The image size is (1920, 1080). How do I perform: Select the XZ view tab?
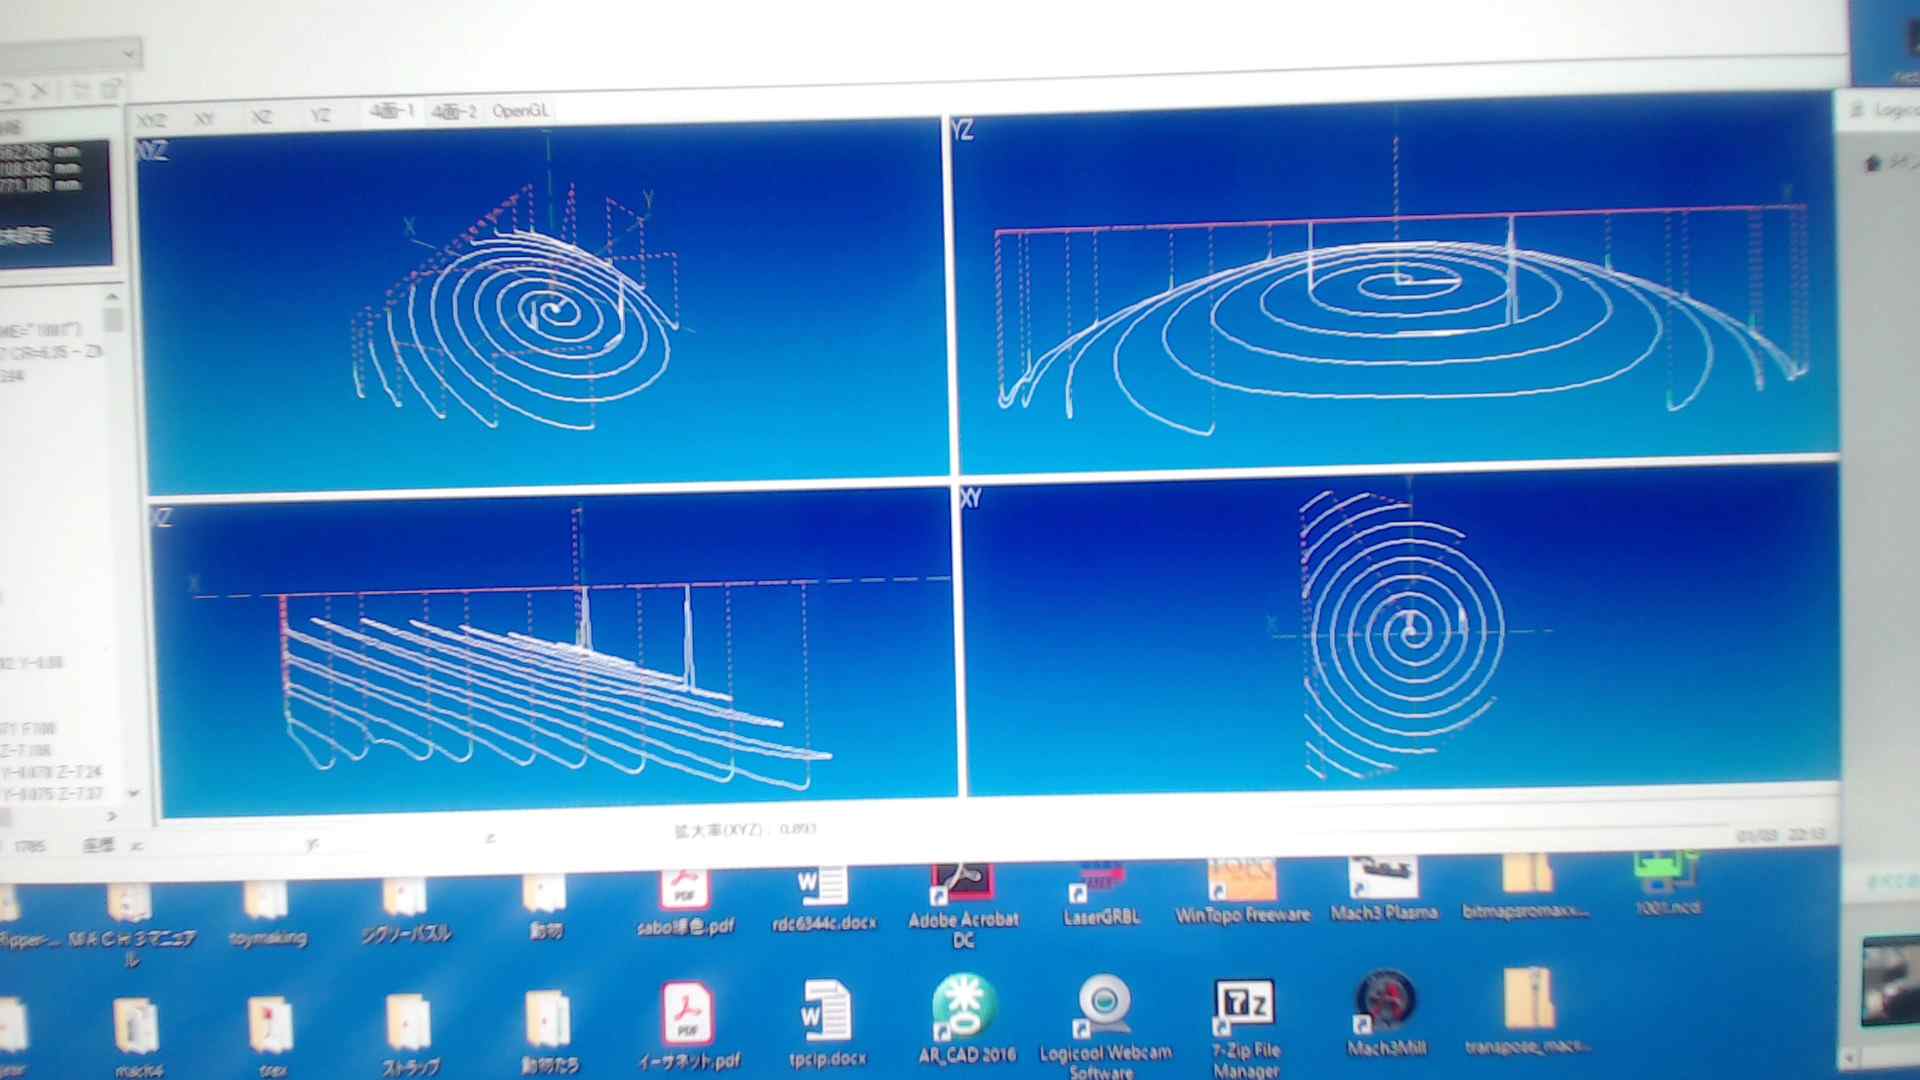262,117
